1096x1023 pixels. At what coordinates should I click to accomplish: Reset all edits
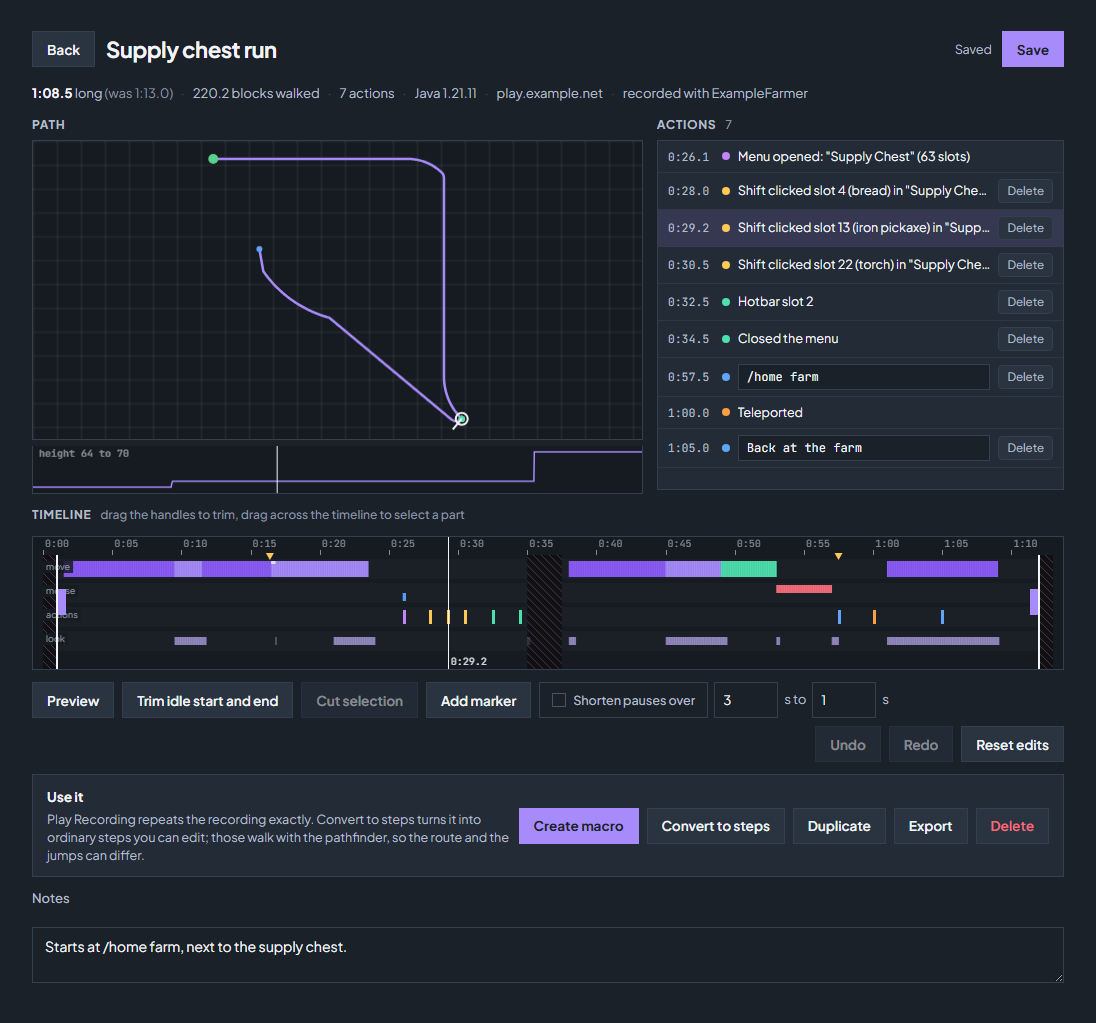[x=1012, y=745]
